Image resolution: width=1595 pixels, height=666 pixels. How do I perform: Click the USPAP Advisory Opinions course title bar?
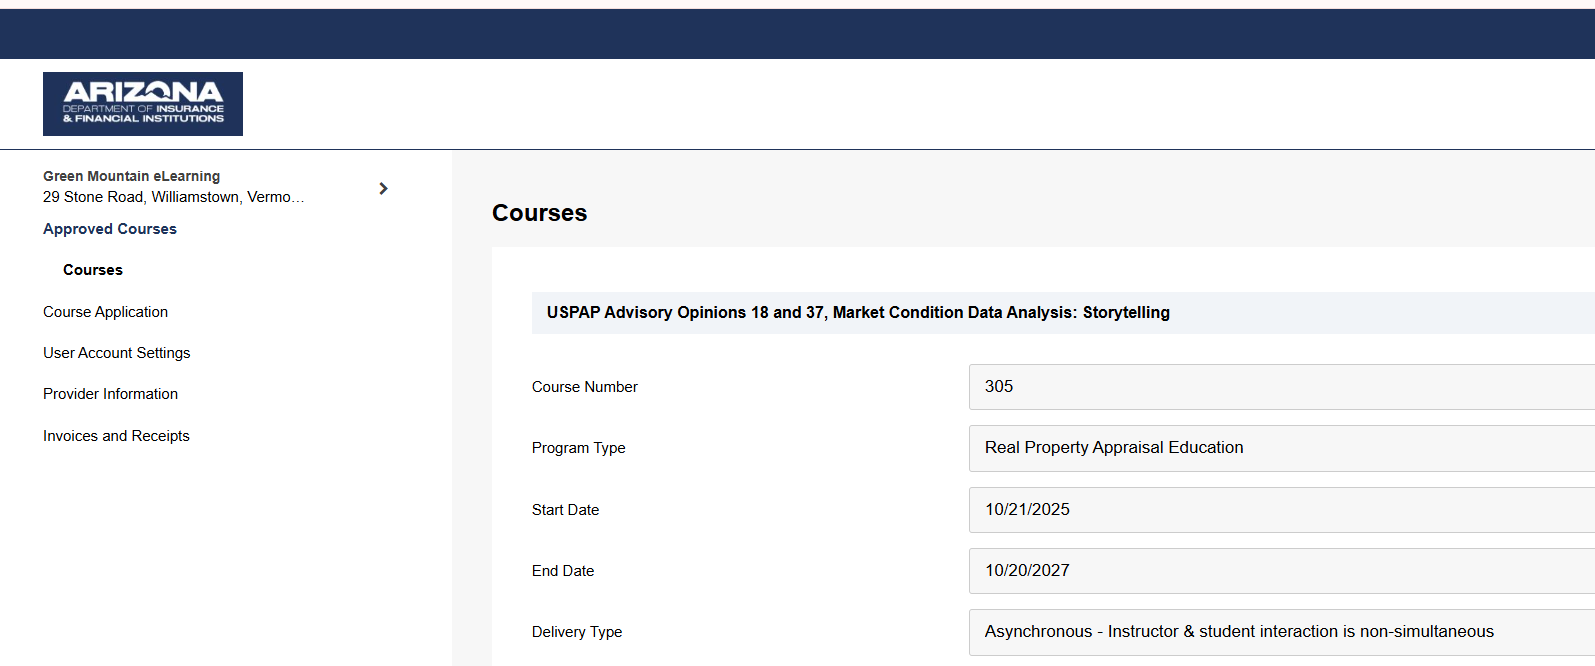tap(858, 313)
